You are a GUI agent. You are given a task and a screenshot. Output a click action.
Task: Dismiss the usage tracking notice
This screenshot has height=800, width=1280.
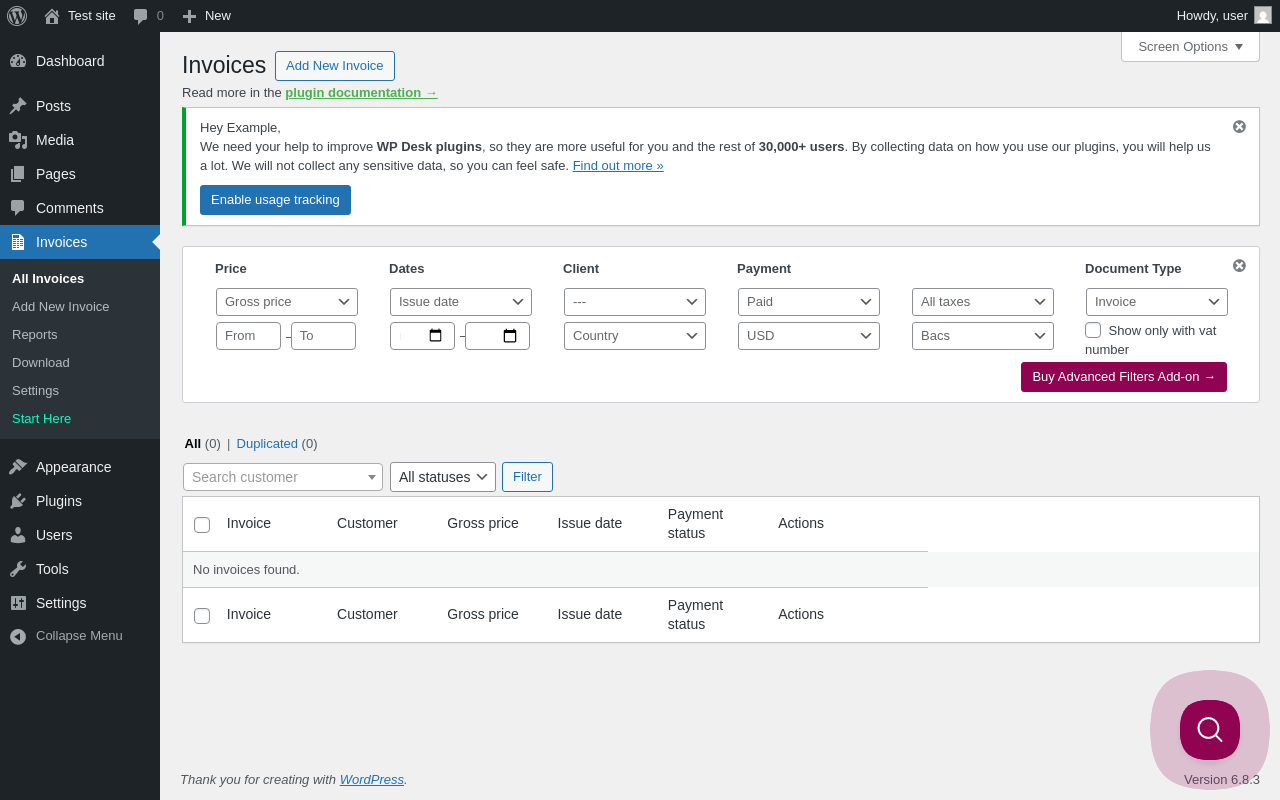[1239, 127]
